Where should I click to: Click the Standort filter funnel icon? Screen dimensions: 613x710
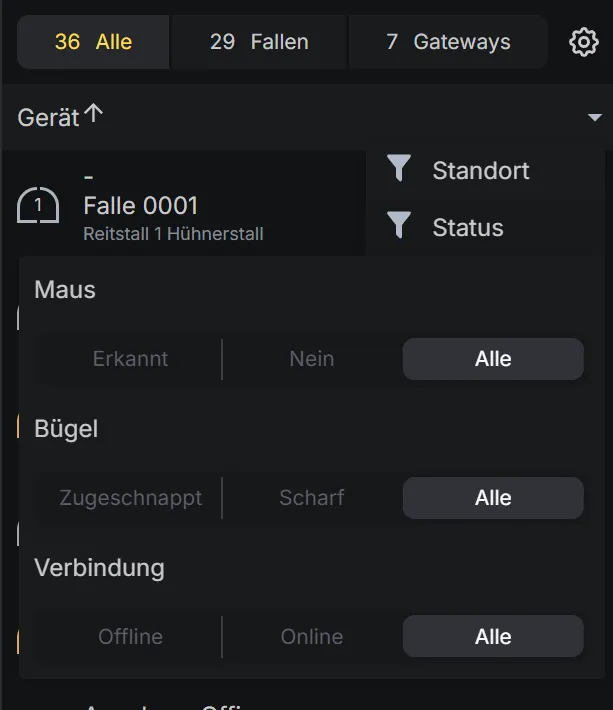tap(400, 170)
